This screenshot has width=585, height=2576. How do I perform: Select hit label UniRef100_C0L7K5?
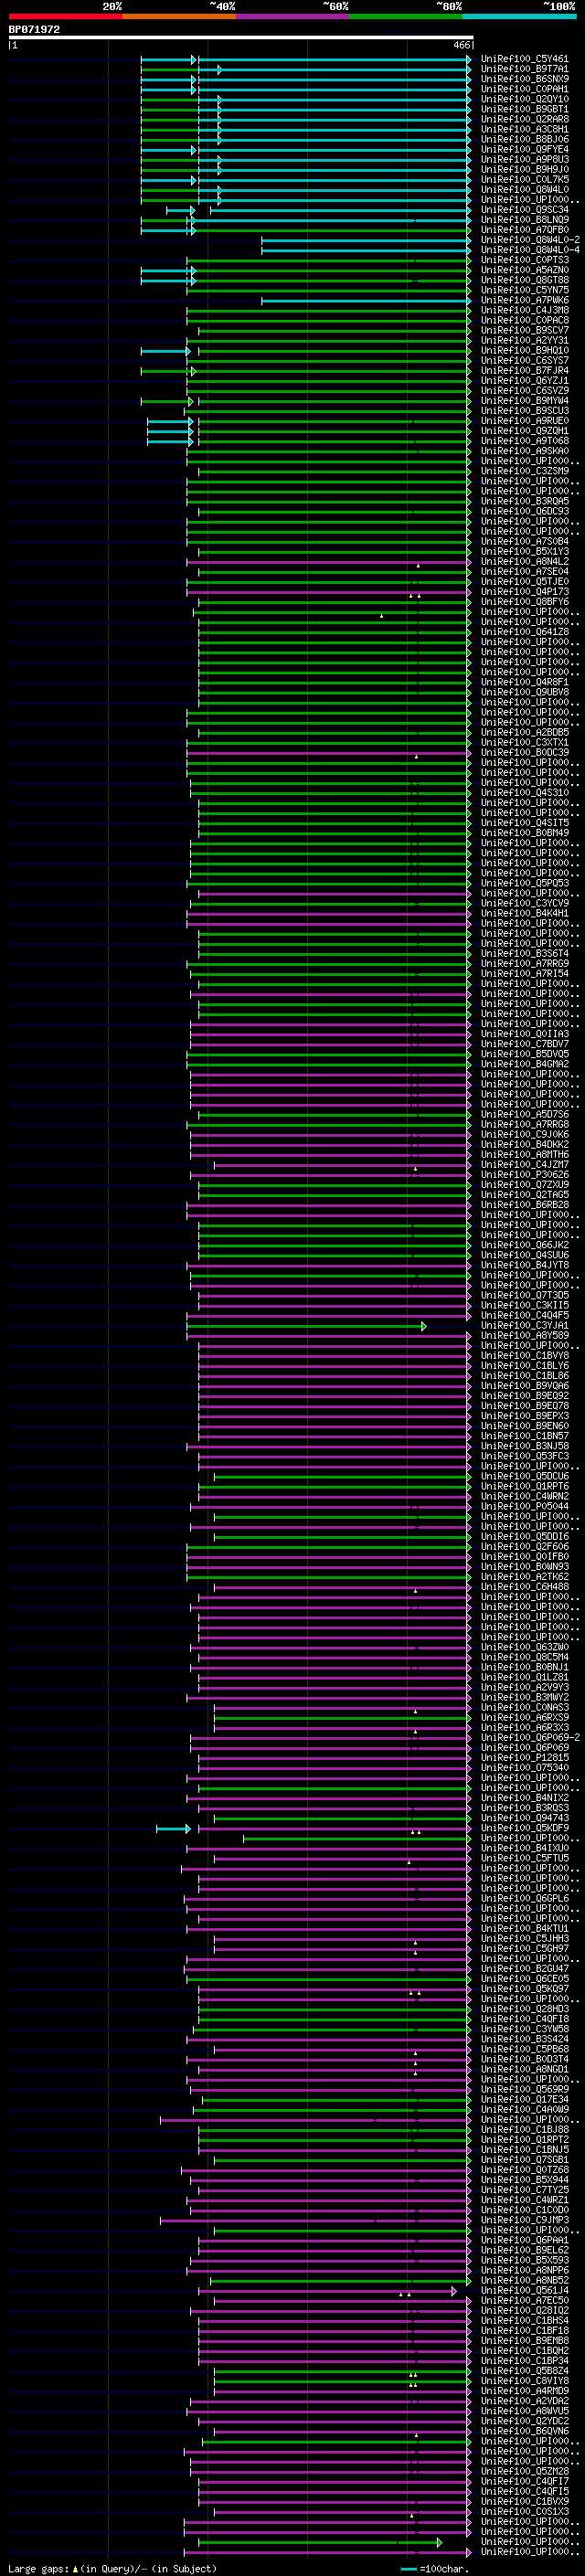[x=525, y=180]
